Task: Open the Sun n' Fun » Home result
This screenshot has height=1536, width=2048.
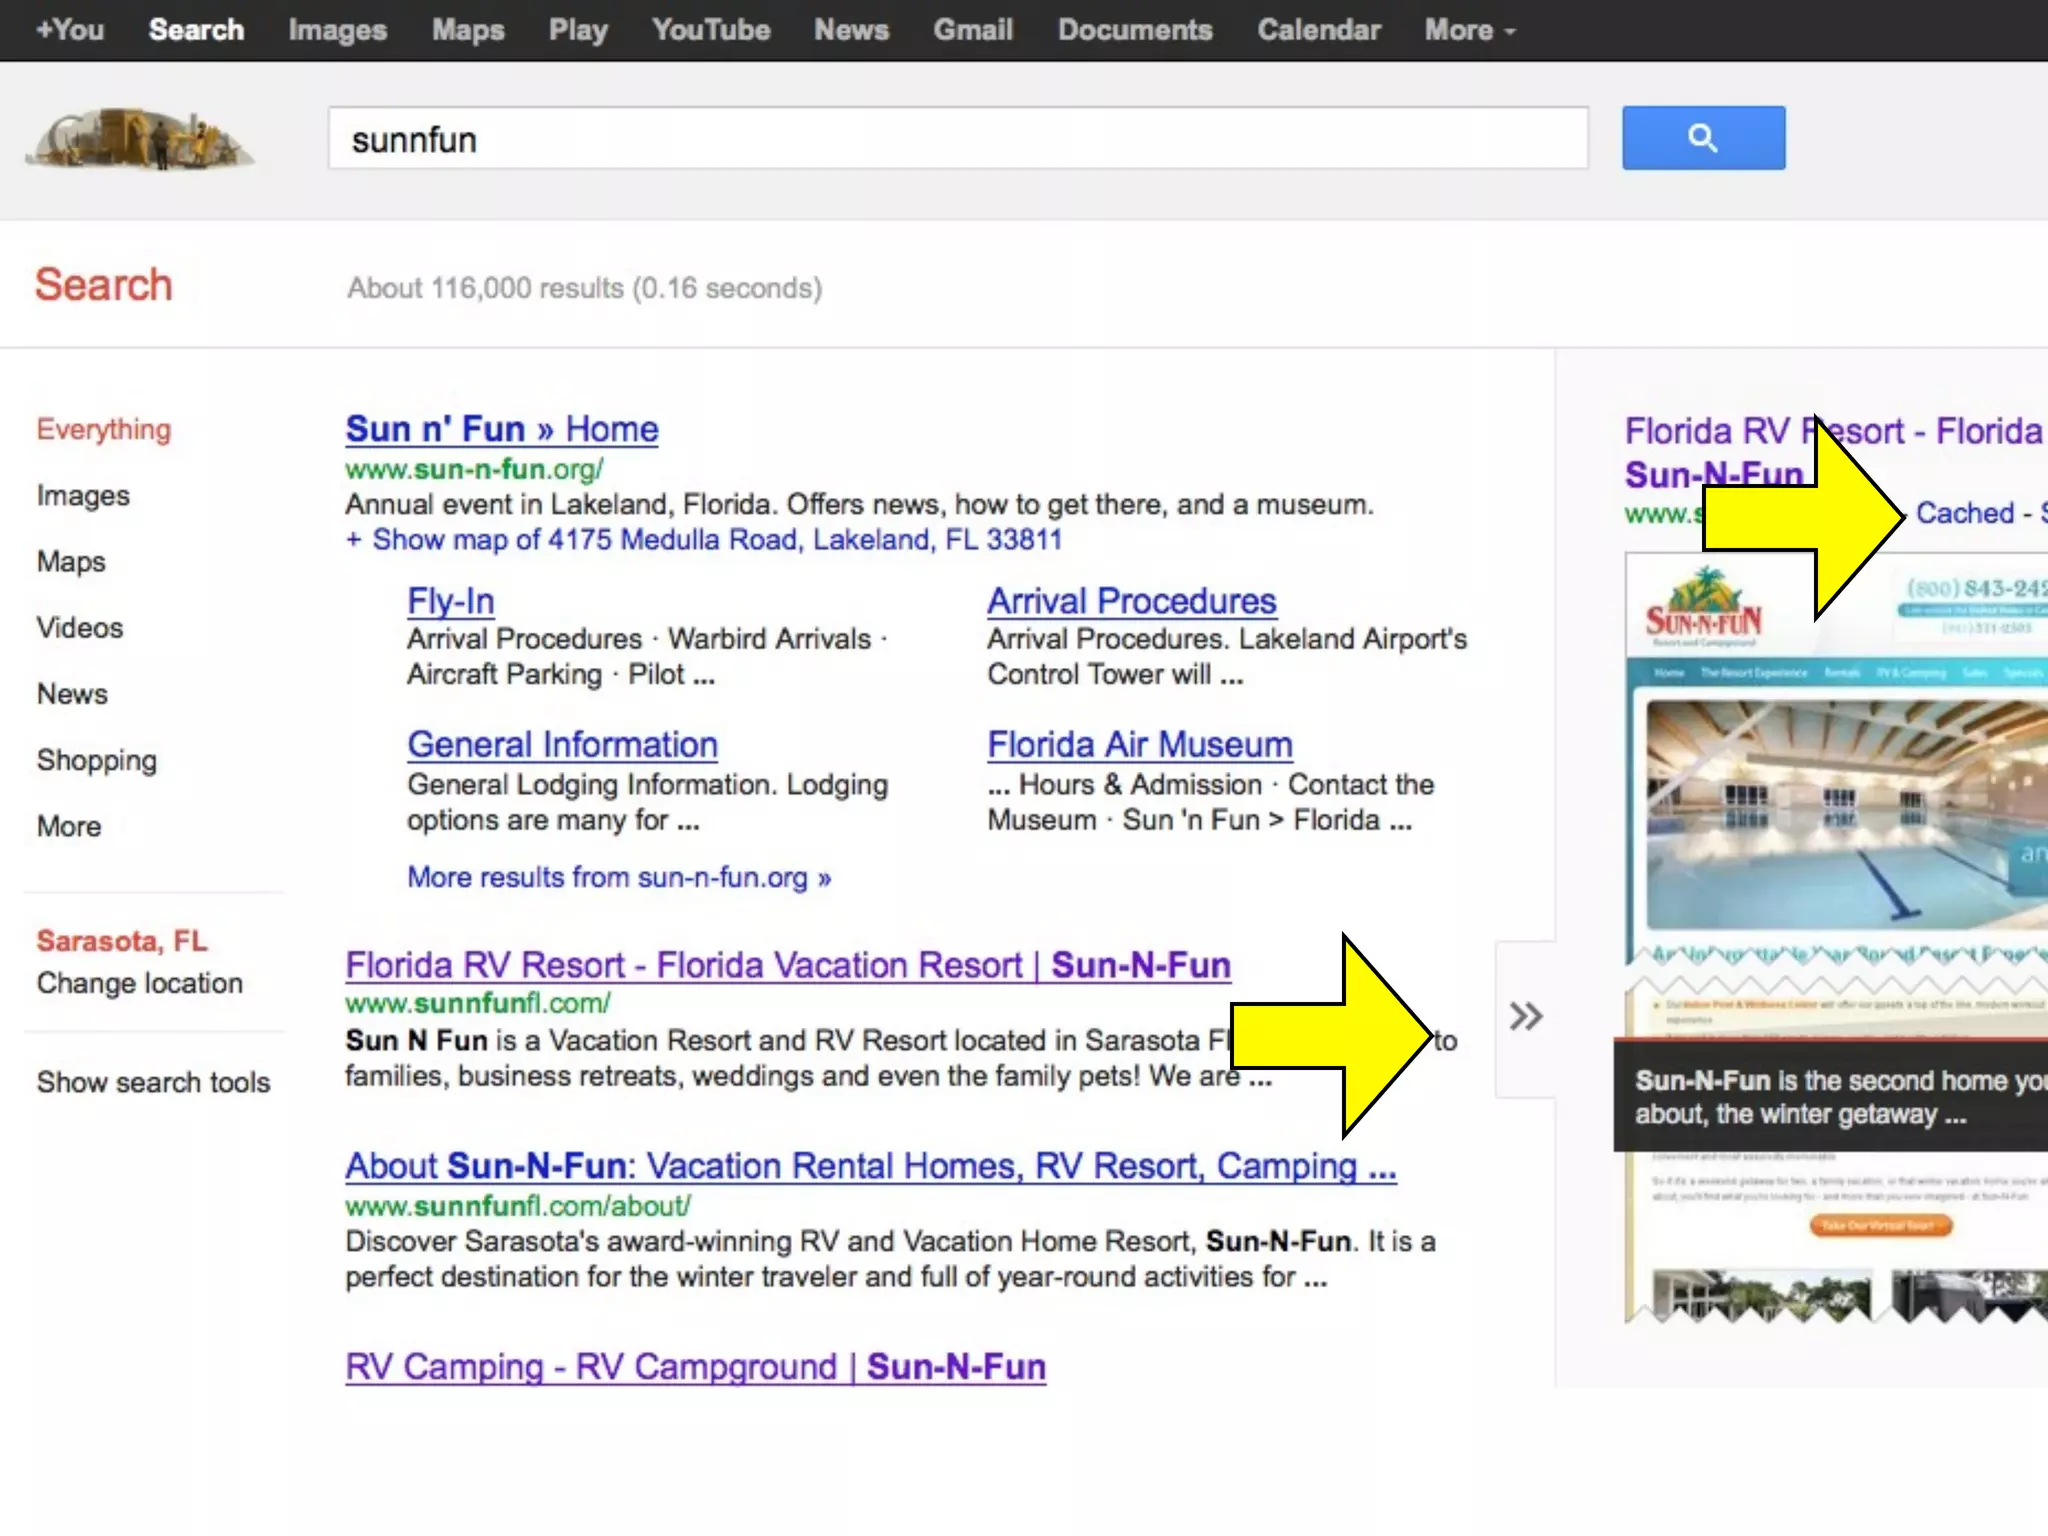Action: click(501, 429)
